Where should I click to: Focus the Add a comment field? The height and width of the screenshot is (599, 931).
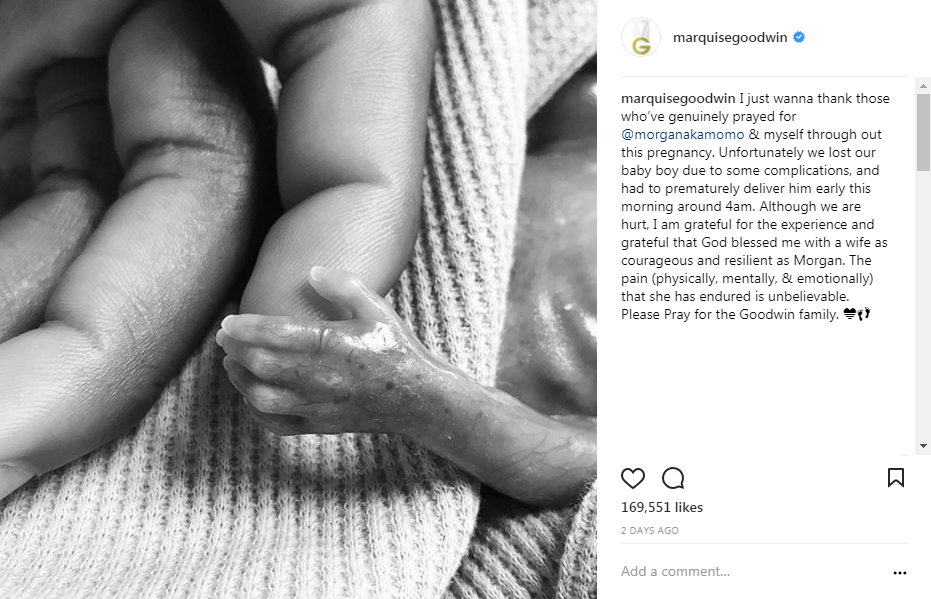coord(754,571)
